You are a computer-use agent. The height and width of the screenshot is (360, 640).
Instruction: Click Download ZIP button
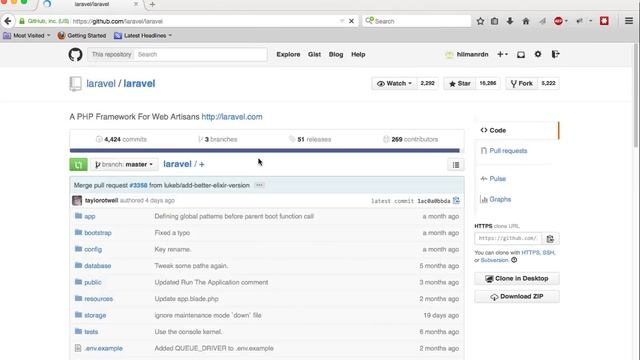pos(517,296)
